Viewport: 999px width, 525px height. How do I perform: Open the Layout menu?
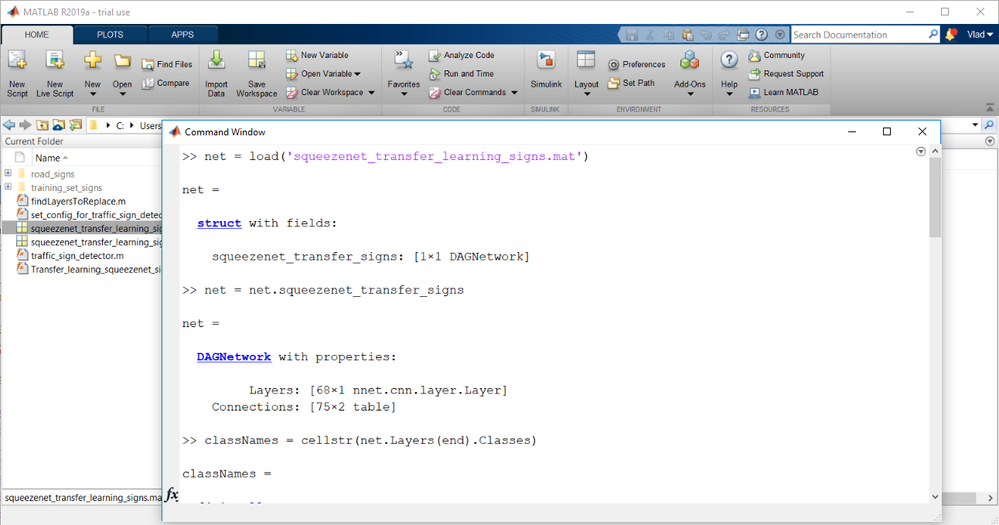point(586,75)
